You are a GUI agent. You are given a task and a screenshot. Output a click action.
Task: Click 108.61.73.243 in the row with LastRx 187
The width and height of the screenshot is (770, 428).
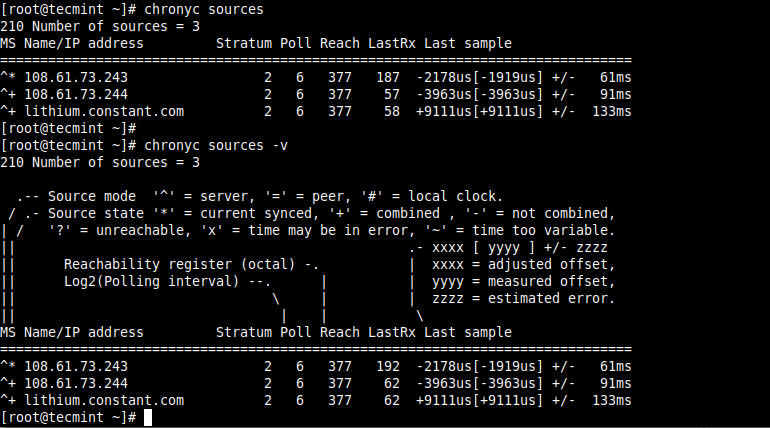pos(76,78)
